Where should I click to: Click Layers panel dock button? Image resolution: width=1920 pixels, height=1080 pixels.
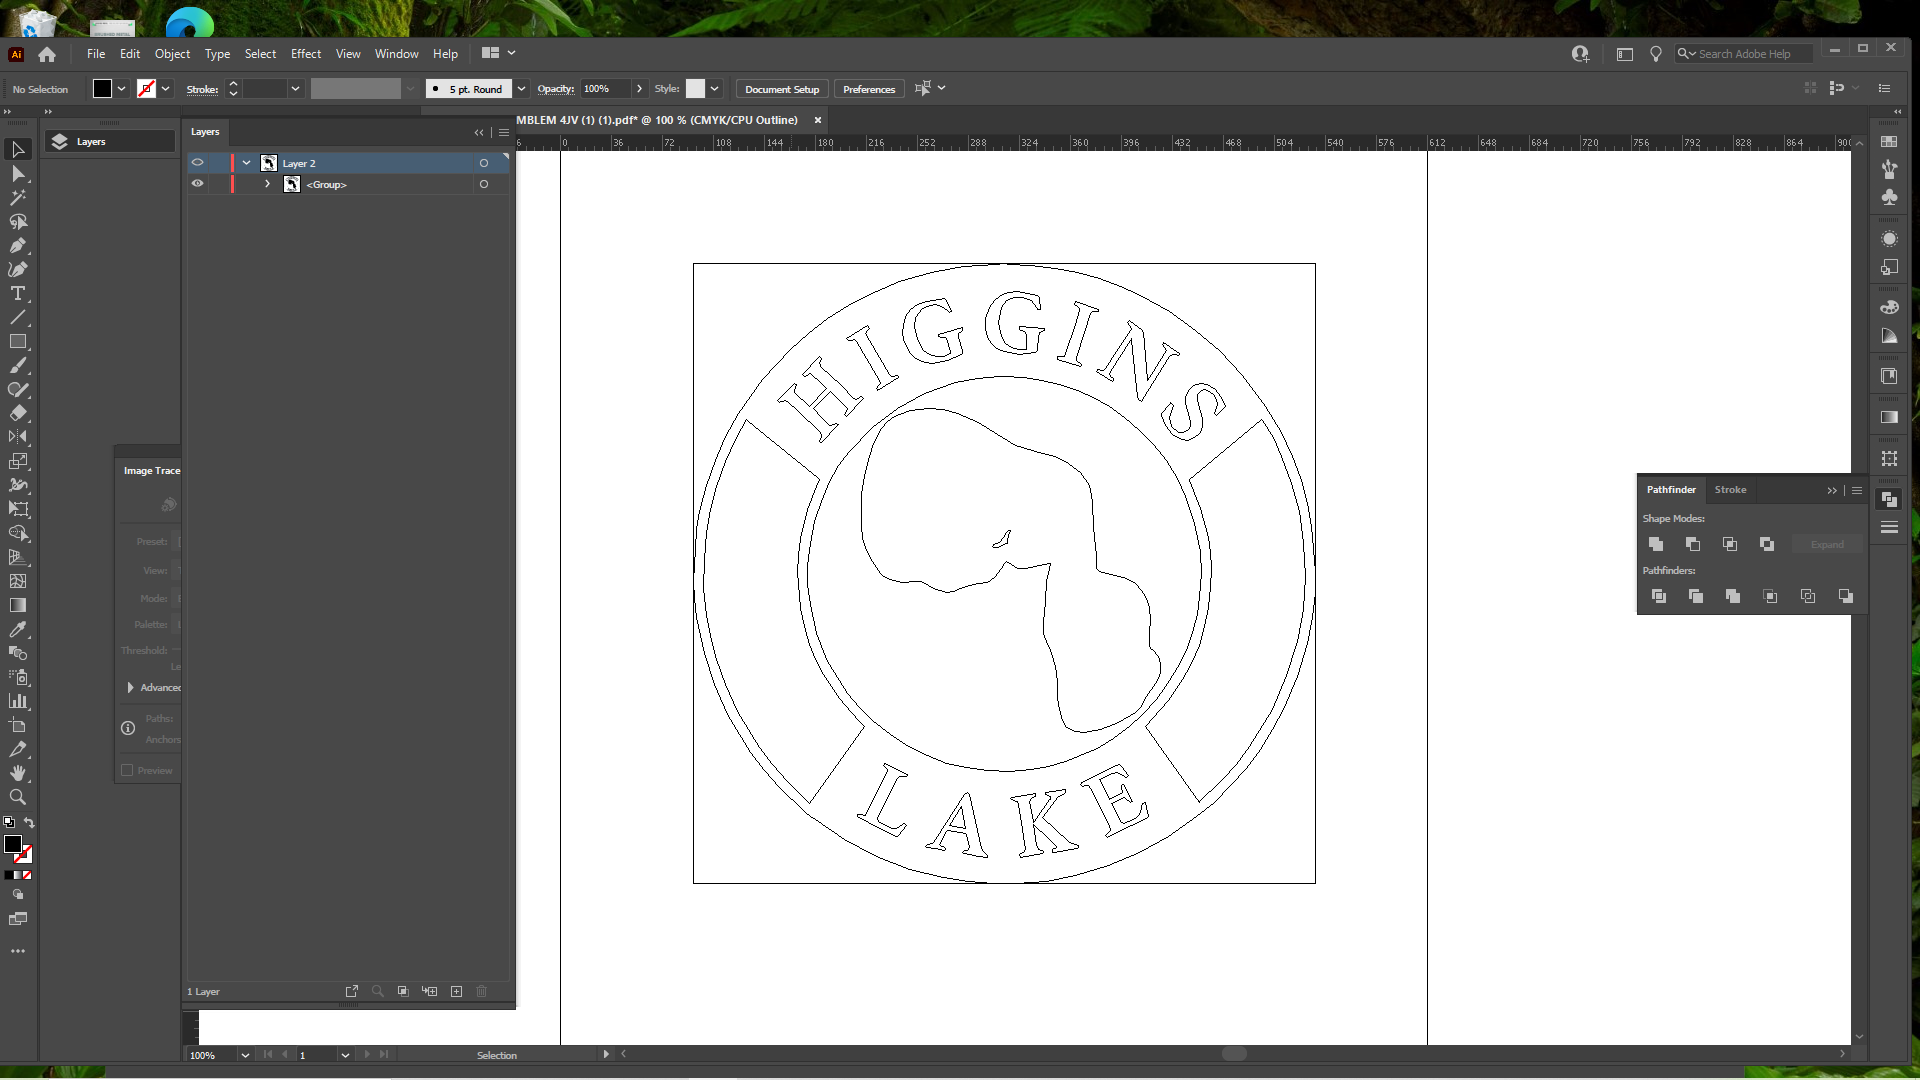click(x=110, y=142)
